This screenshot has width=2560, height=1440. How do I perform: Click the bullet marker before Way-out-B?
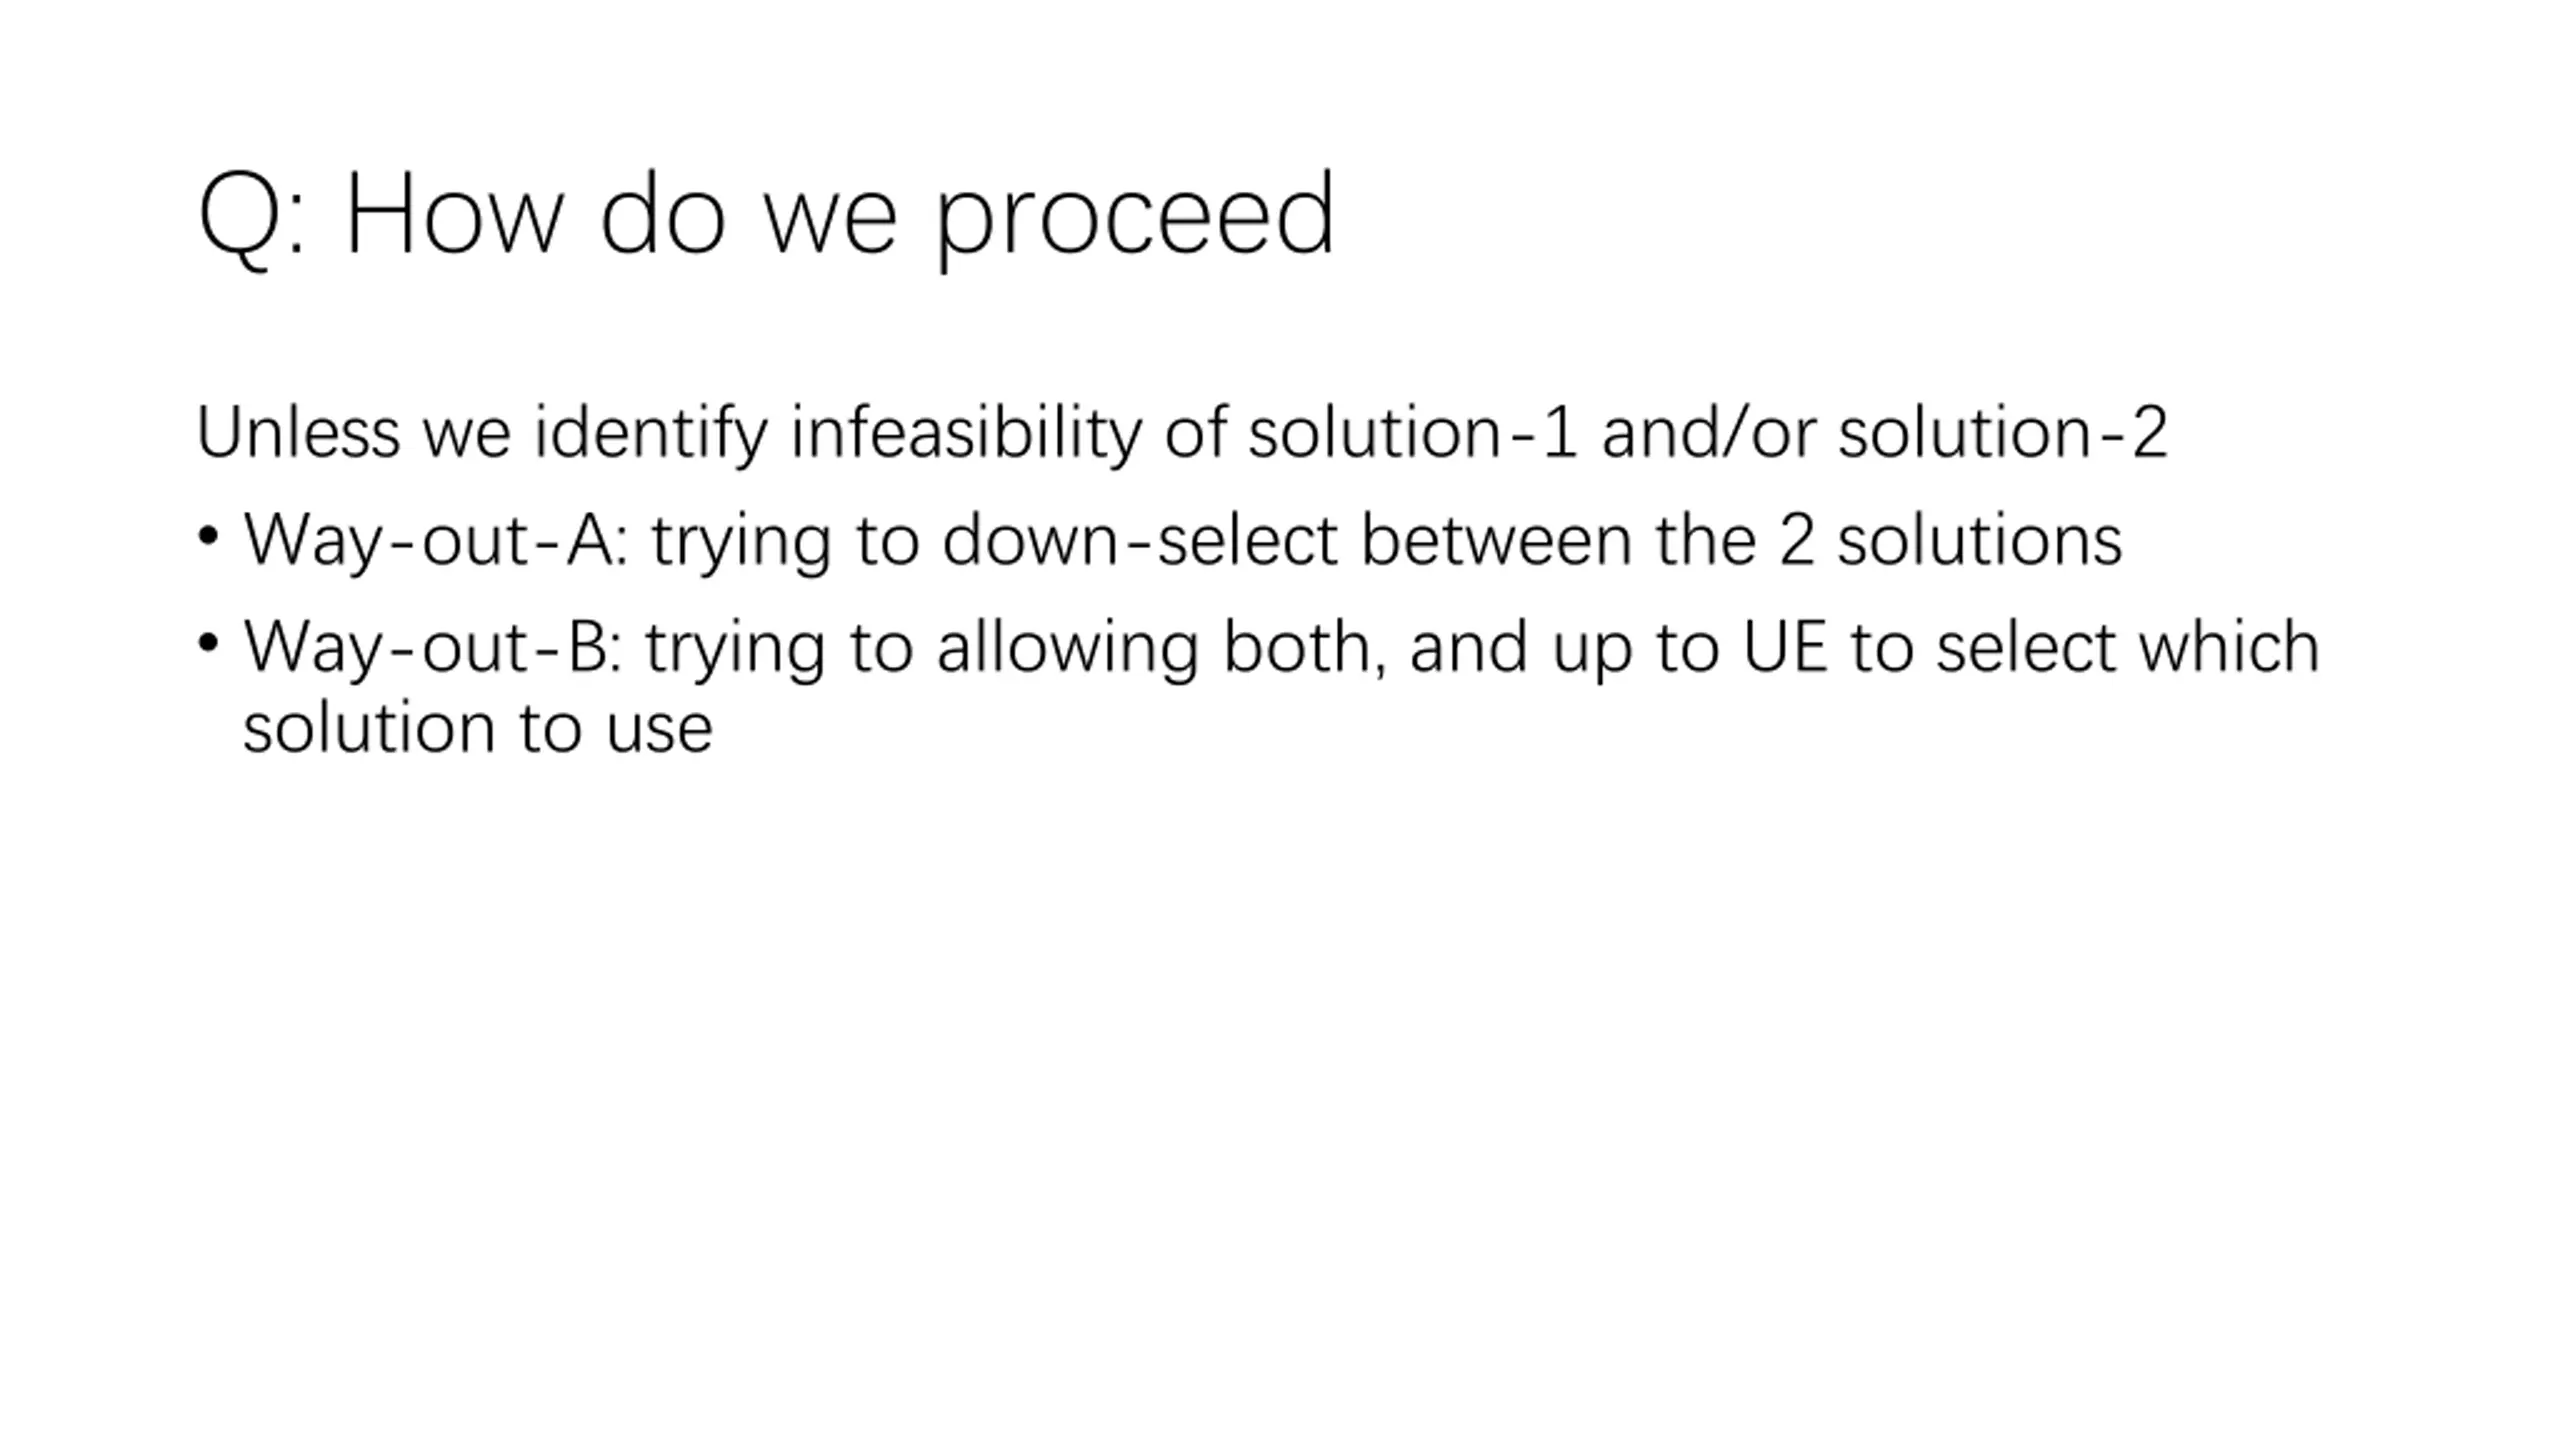click(208, 643)
